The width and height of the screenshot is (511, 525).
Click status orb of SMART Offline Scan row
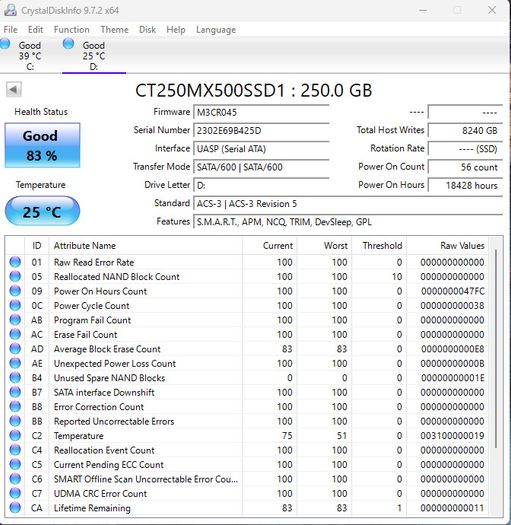click(15, 478)
